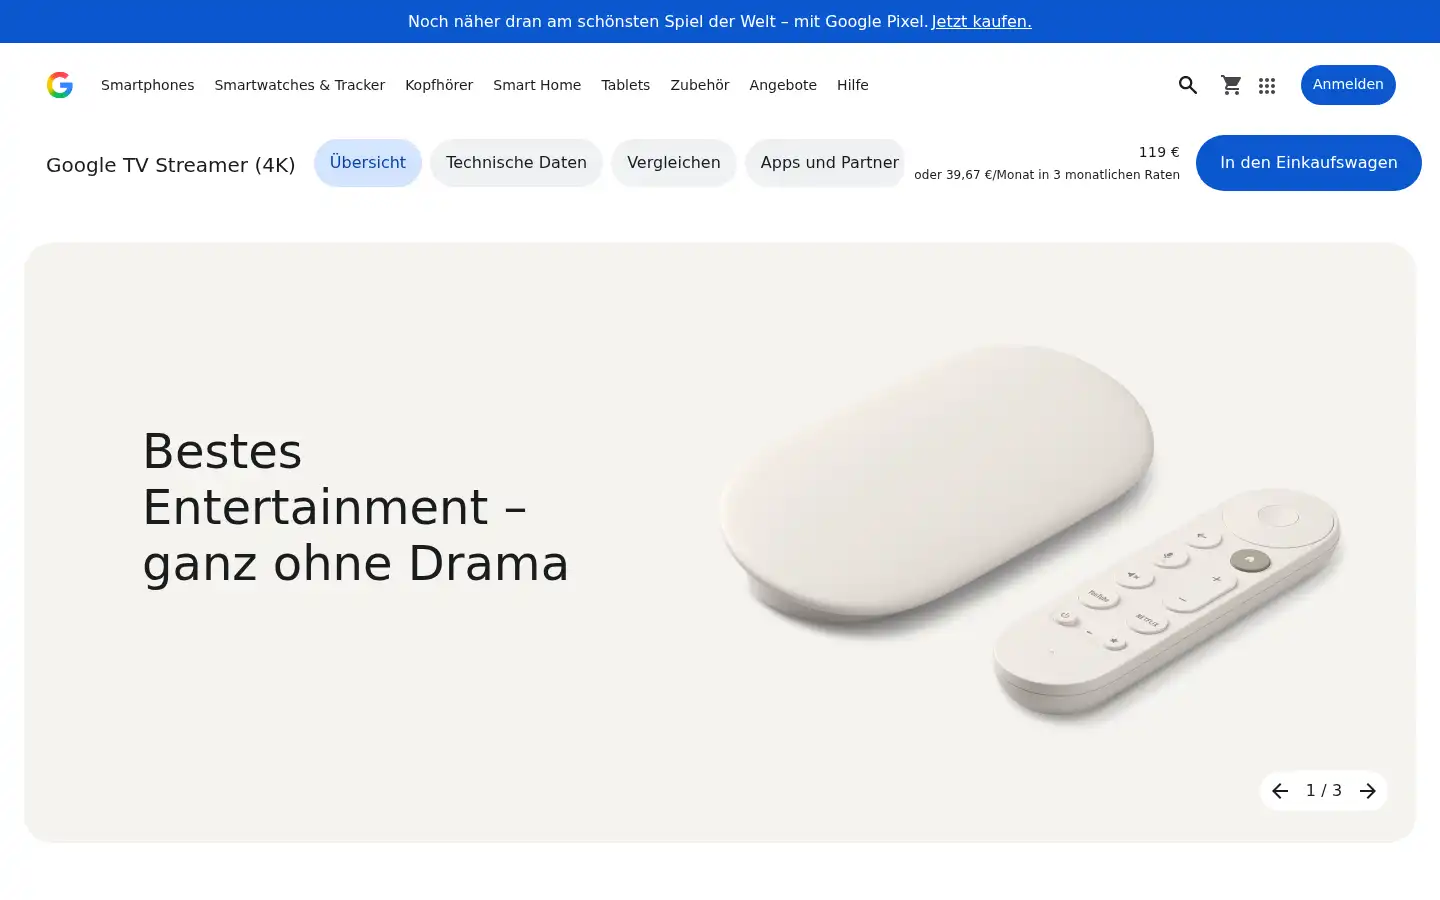Screen dimensions: 1440x900
Task: Open the Angebote menu
Action: (783, 85)
